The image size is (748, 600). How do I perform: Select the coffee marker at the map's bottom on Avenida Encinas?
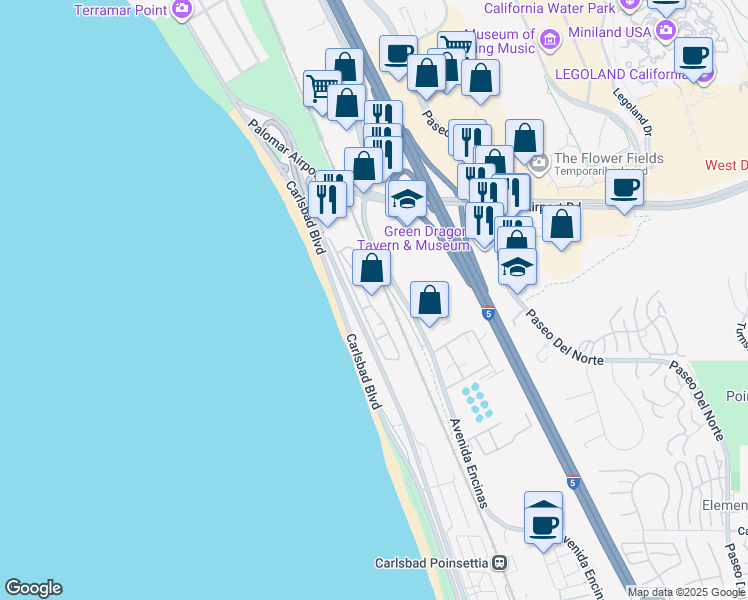click(543, 528)
